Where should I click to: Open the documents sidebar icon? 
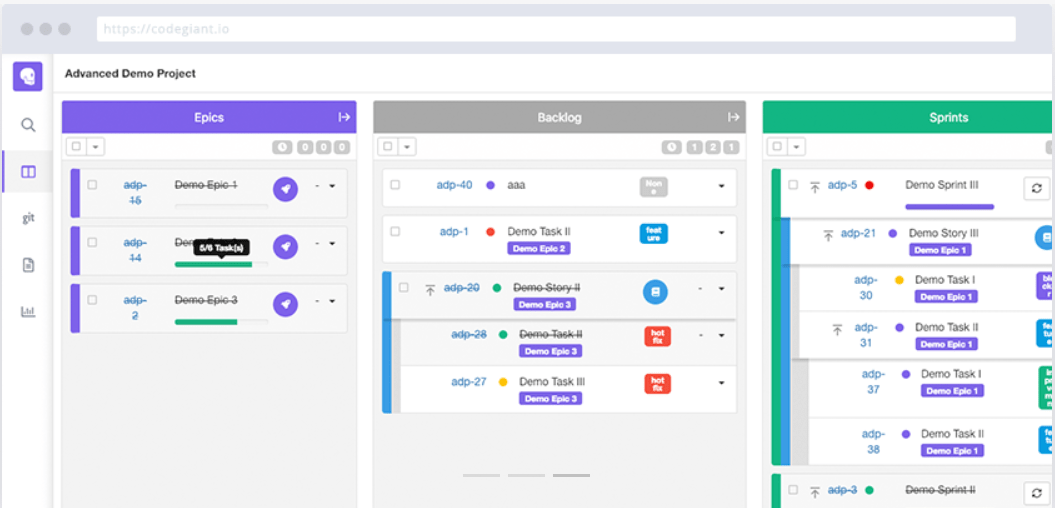[28, 265]
